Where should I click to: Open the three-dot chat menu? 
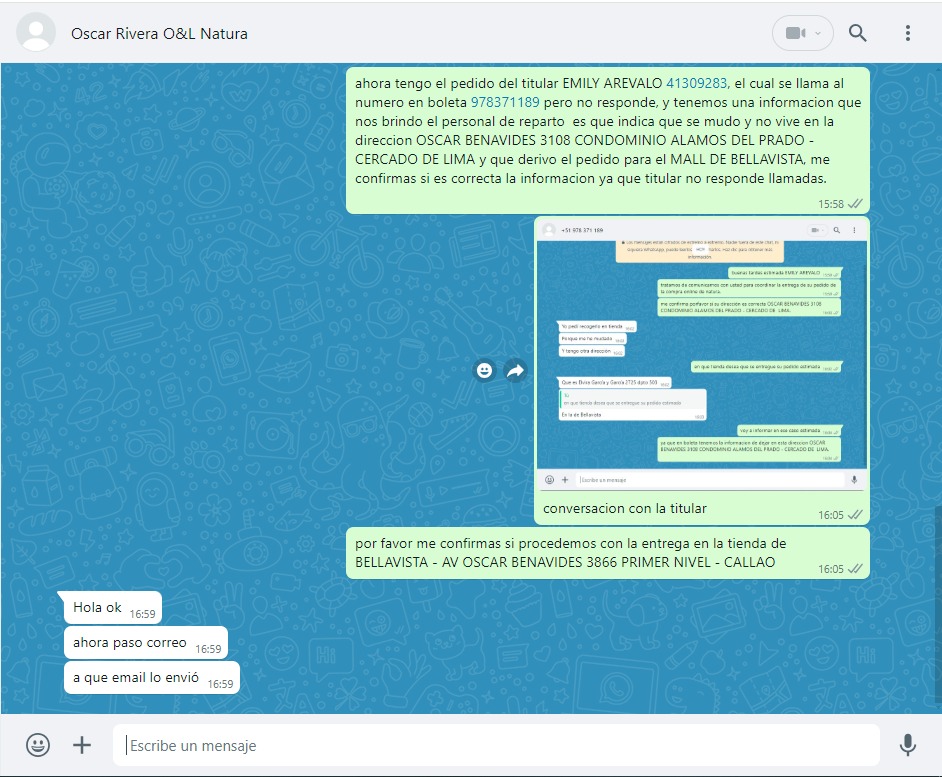click(907, 33)
